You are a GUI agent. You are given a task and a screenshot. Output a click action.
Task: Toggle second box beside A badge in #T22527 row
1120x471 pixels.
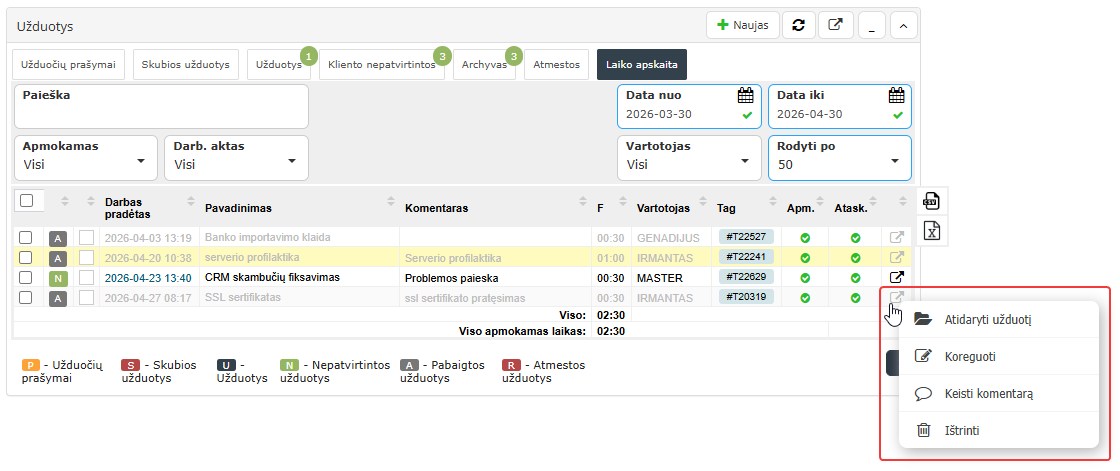pyautogui.click(x=86, y=238)
